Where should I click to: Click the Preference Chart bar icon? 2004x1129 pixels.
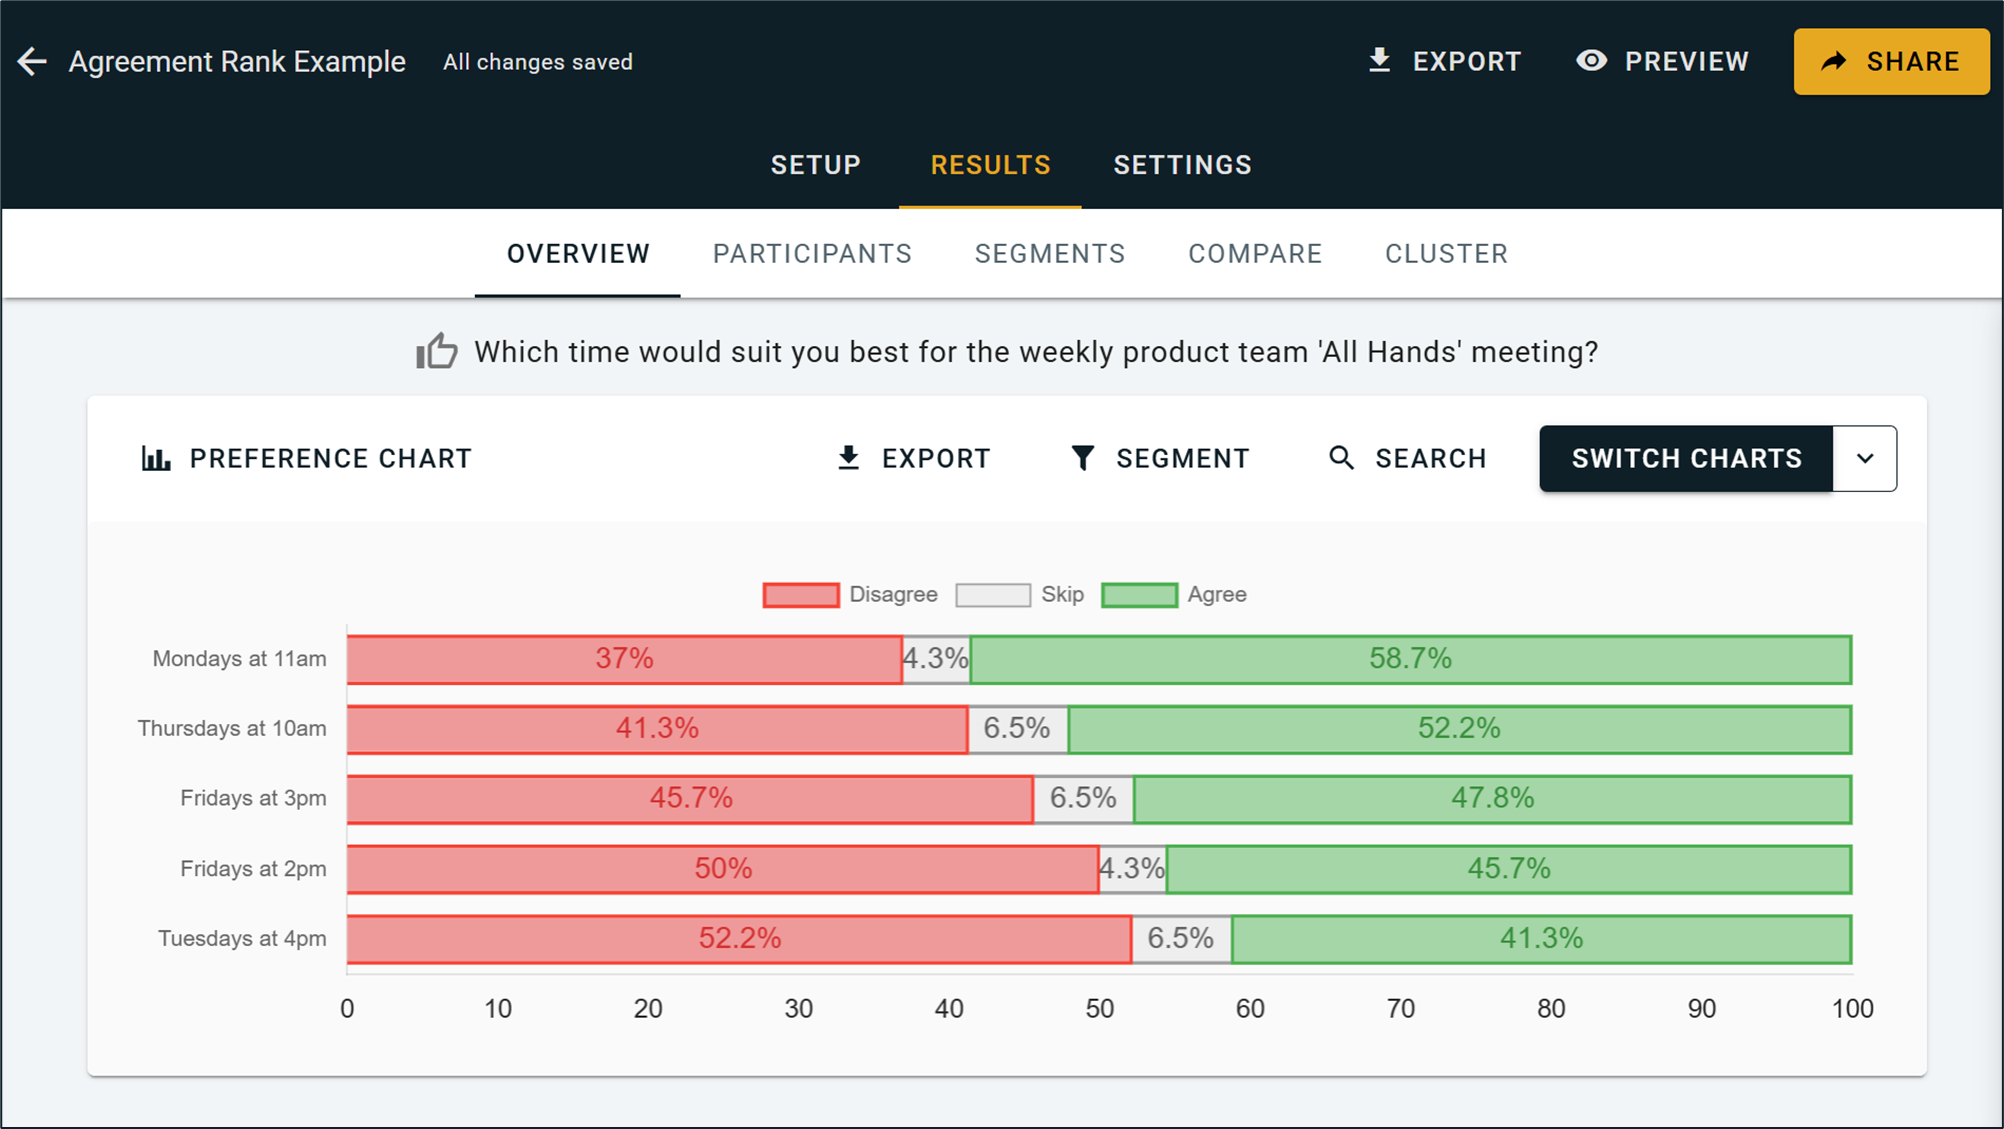[x=156, y=459]
